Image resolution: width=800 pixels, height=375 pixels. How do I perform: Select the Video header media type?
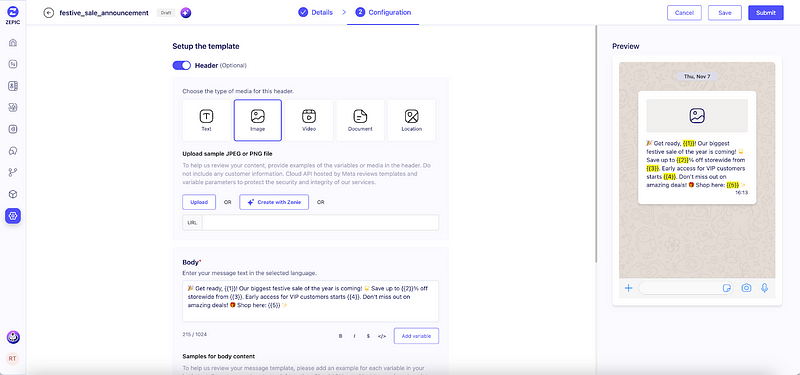point(309,120)
